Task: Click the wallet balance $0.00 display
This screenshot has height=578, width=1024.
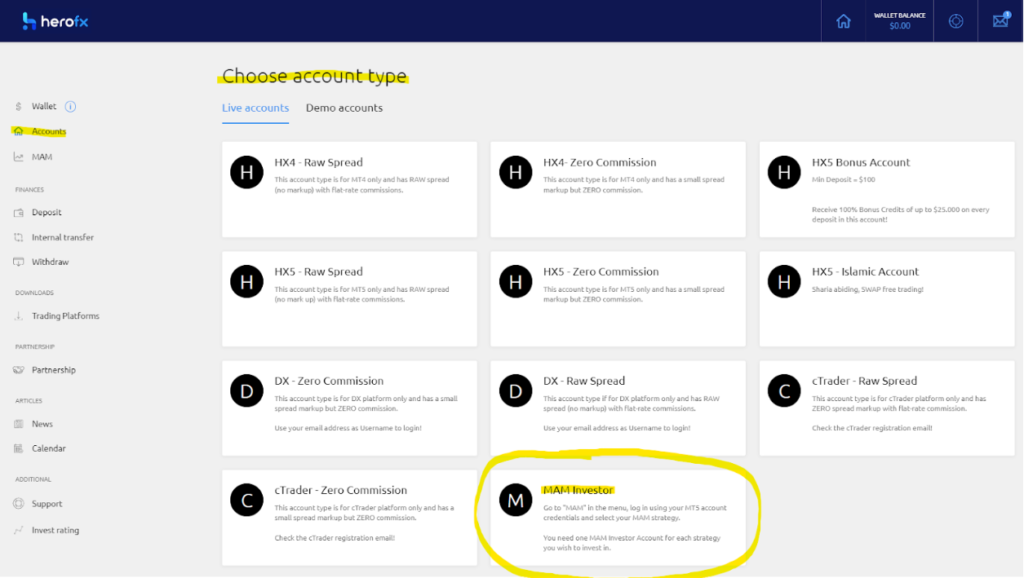Action: coord(899,21)
